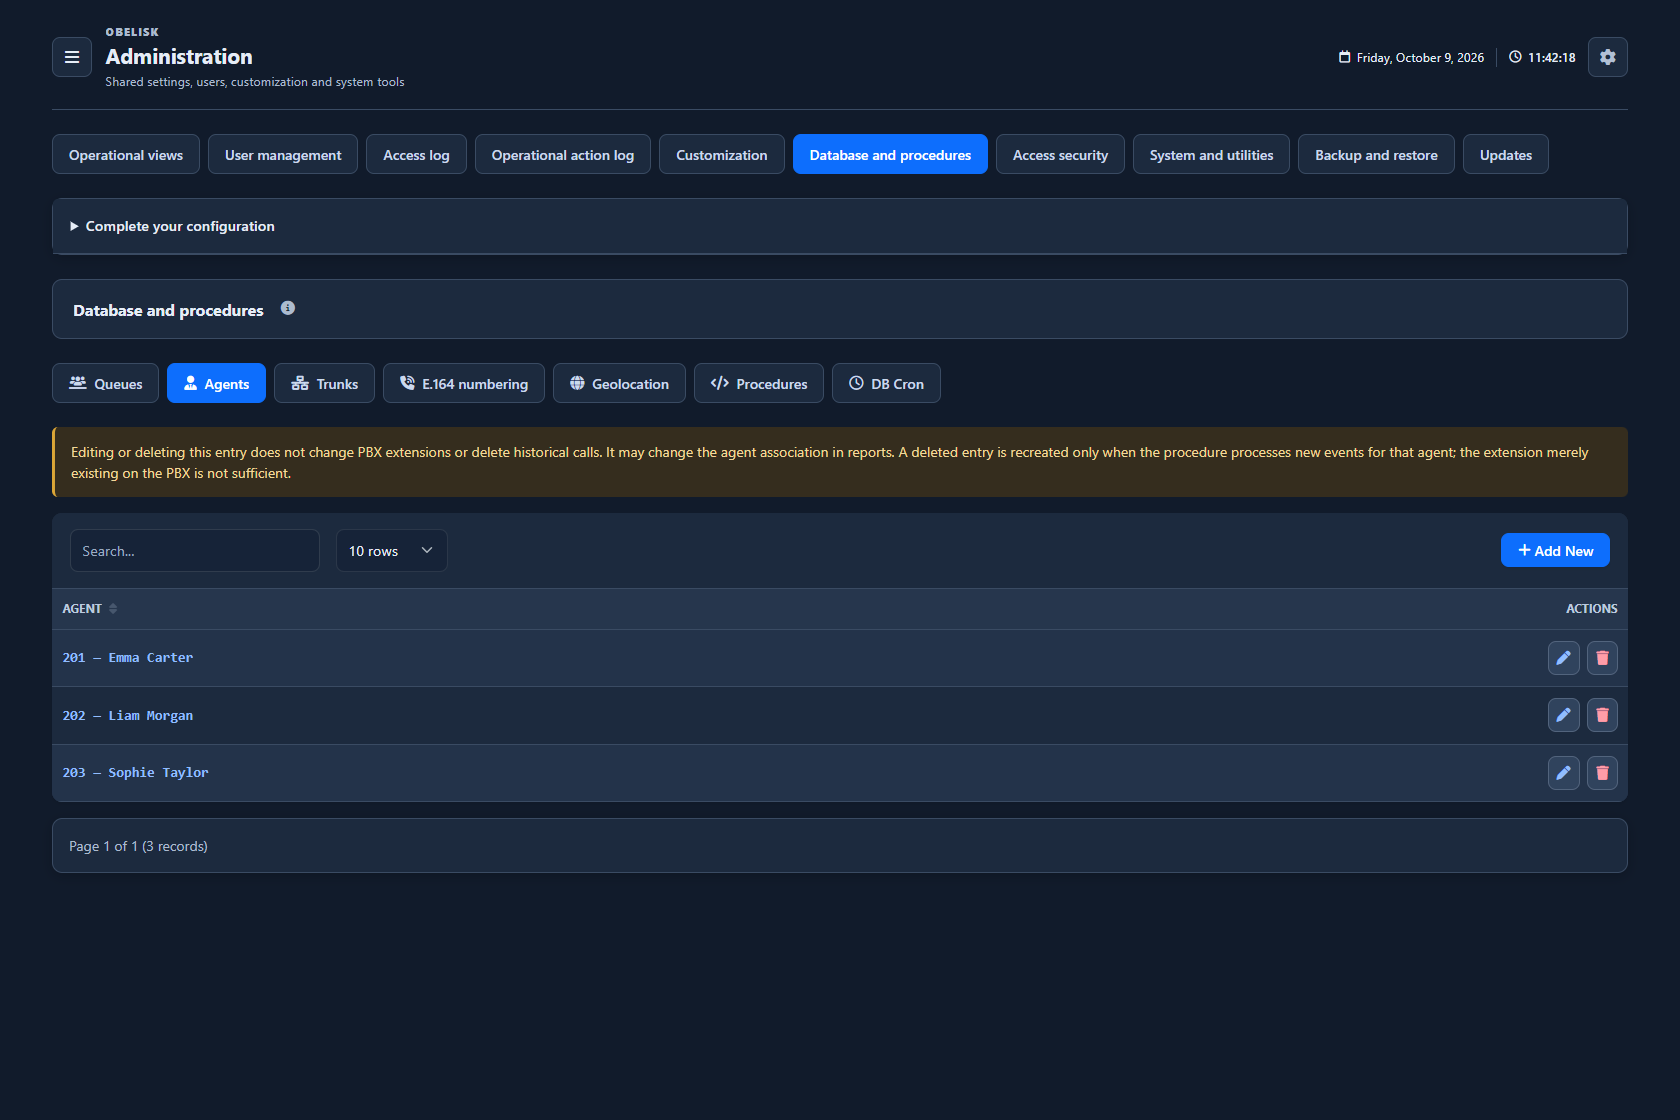Open Access security tab
This screenshot has width=1680, height=1120.
tap(1060, 154)
